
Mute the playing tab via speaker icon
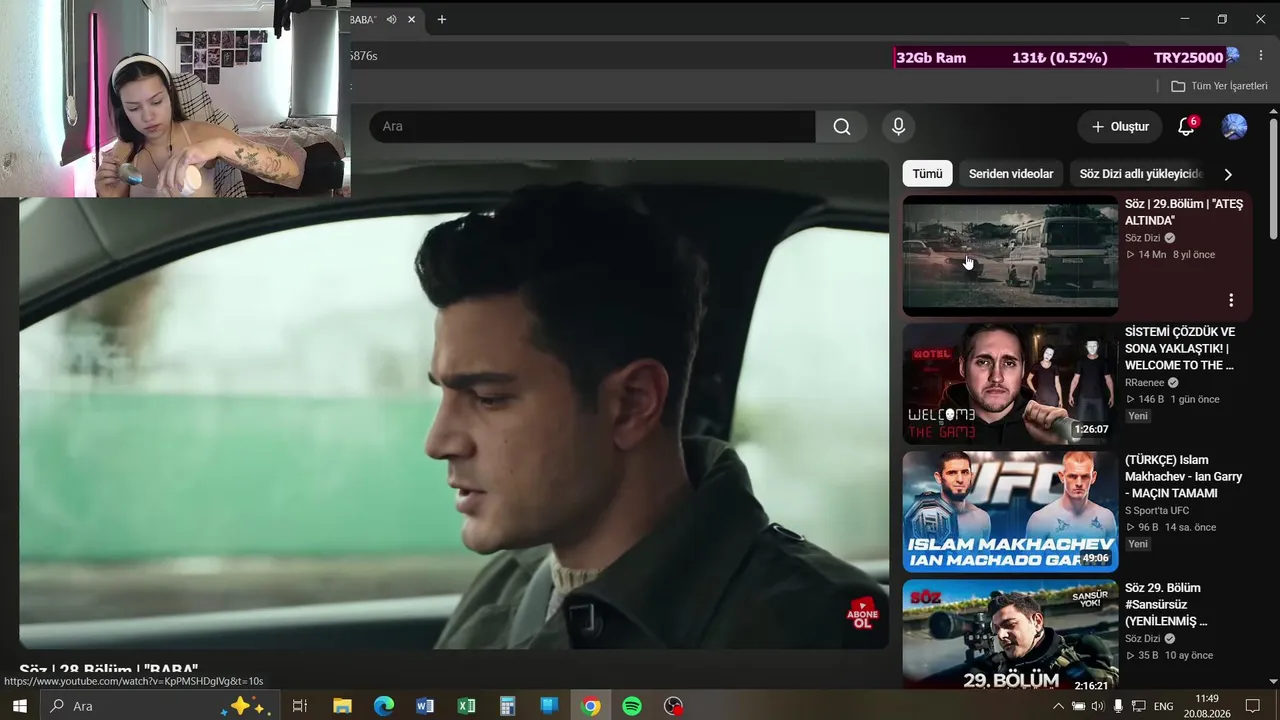392,19
